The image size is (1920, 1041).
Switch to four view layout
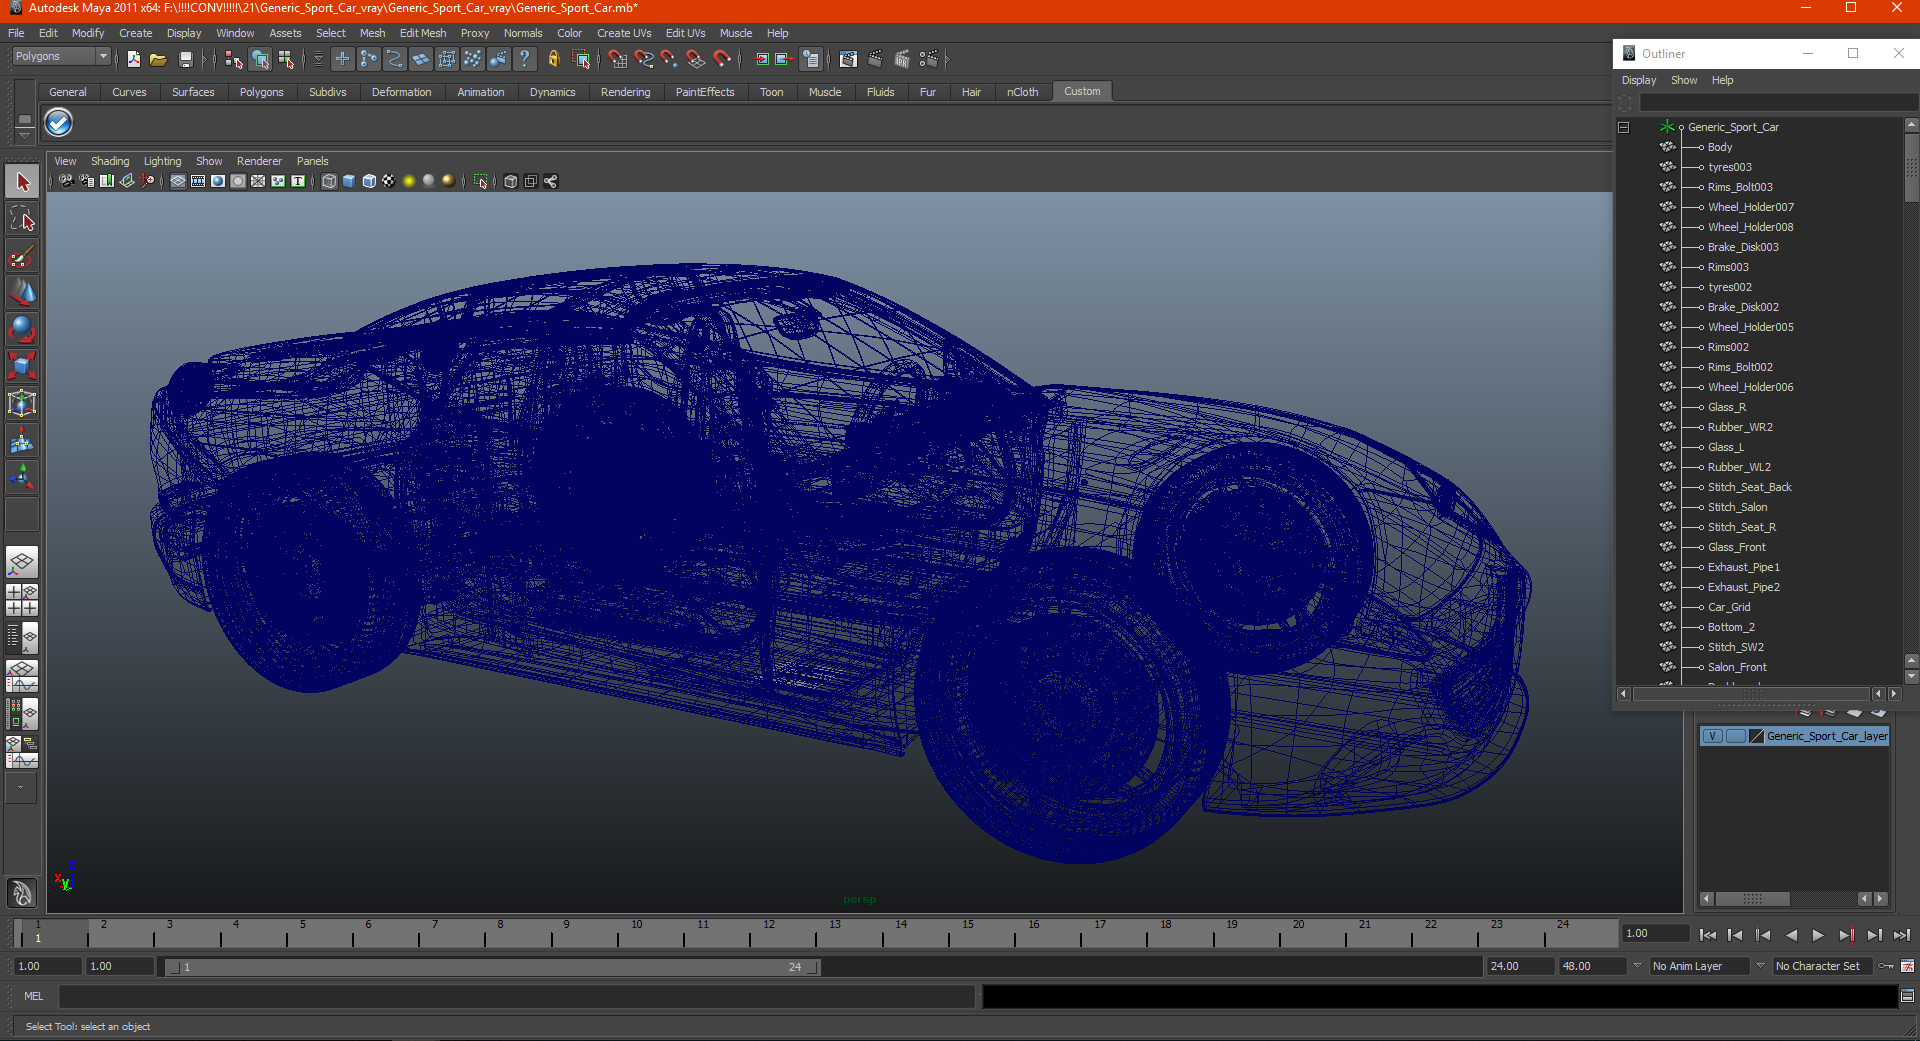coord(22,600)
